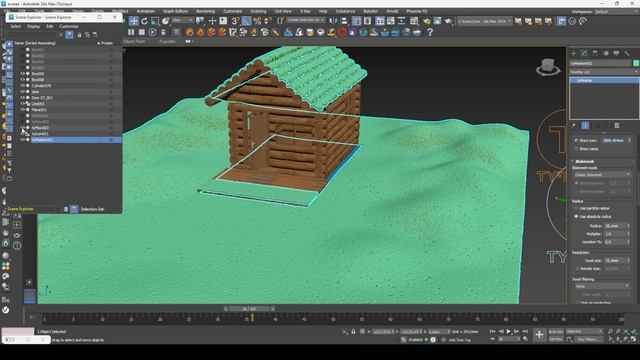640x360 pixels.
Task: Switch to the Motion command panel tab
Action: [606, 53]
